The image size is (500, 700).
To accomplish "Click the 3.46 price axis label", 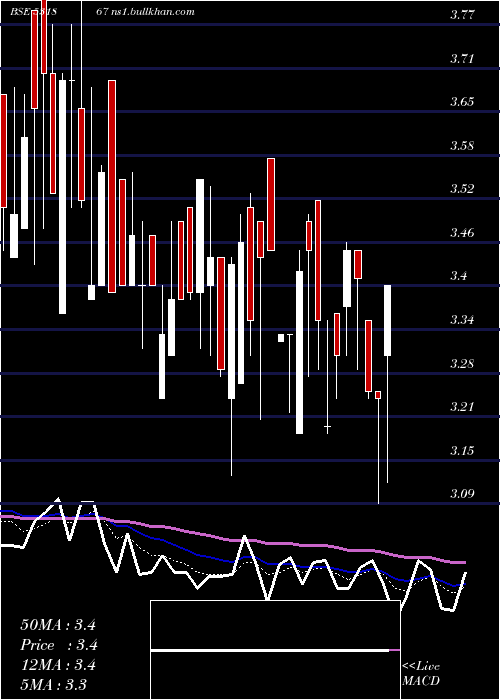I will [462, 233].
